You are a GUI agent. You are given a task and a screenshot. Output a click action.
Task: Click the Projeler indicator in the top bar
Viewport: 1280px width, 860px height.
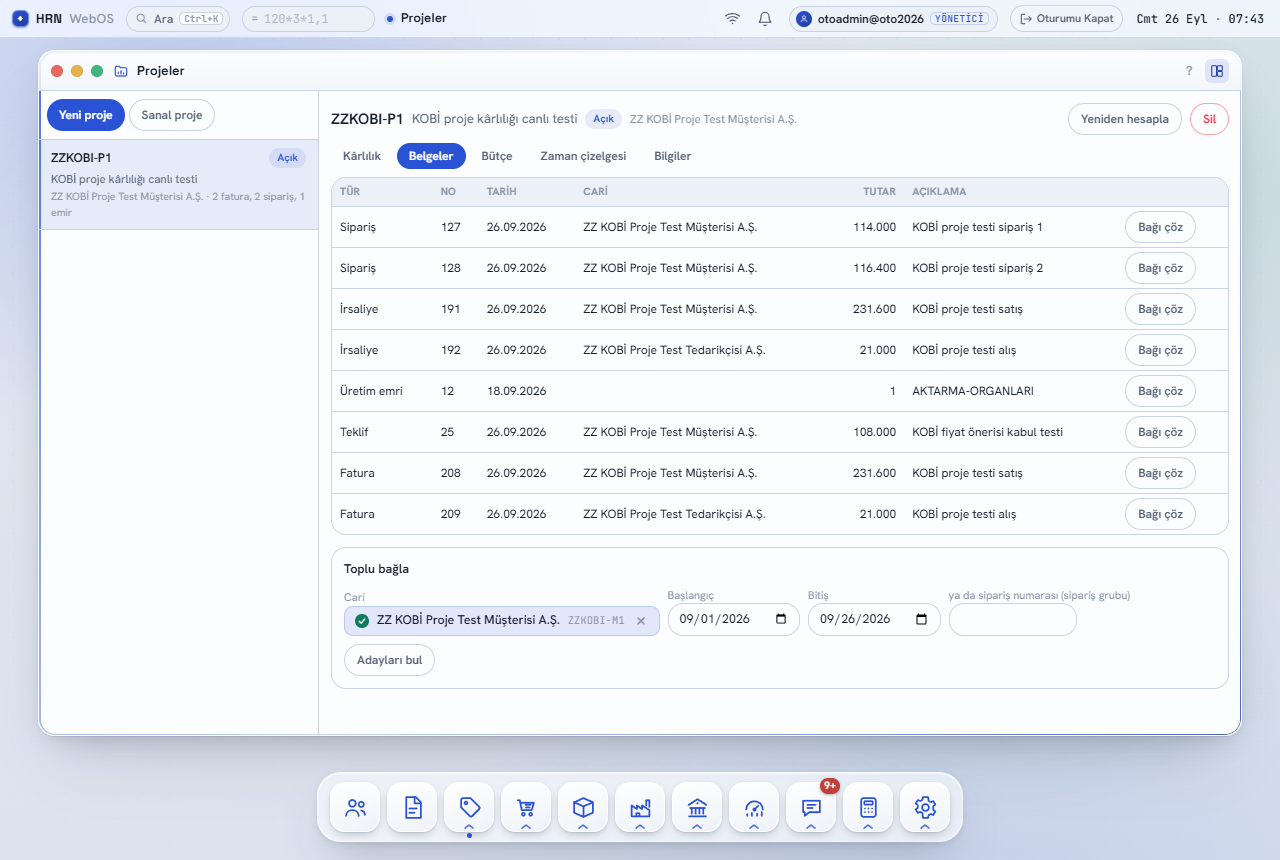click(x=416, y=18)
